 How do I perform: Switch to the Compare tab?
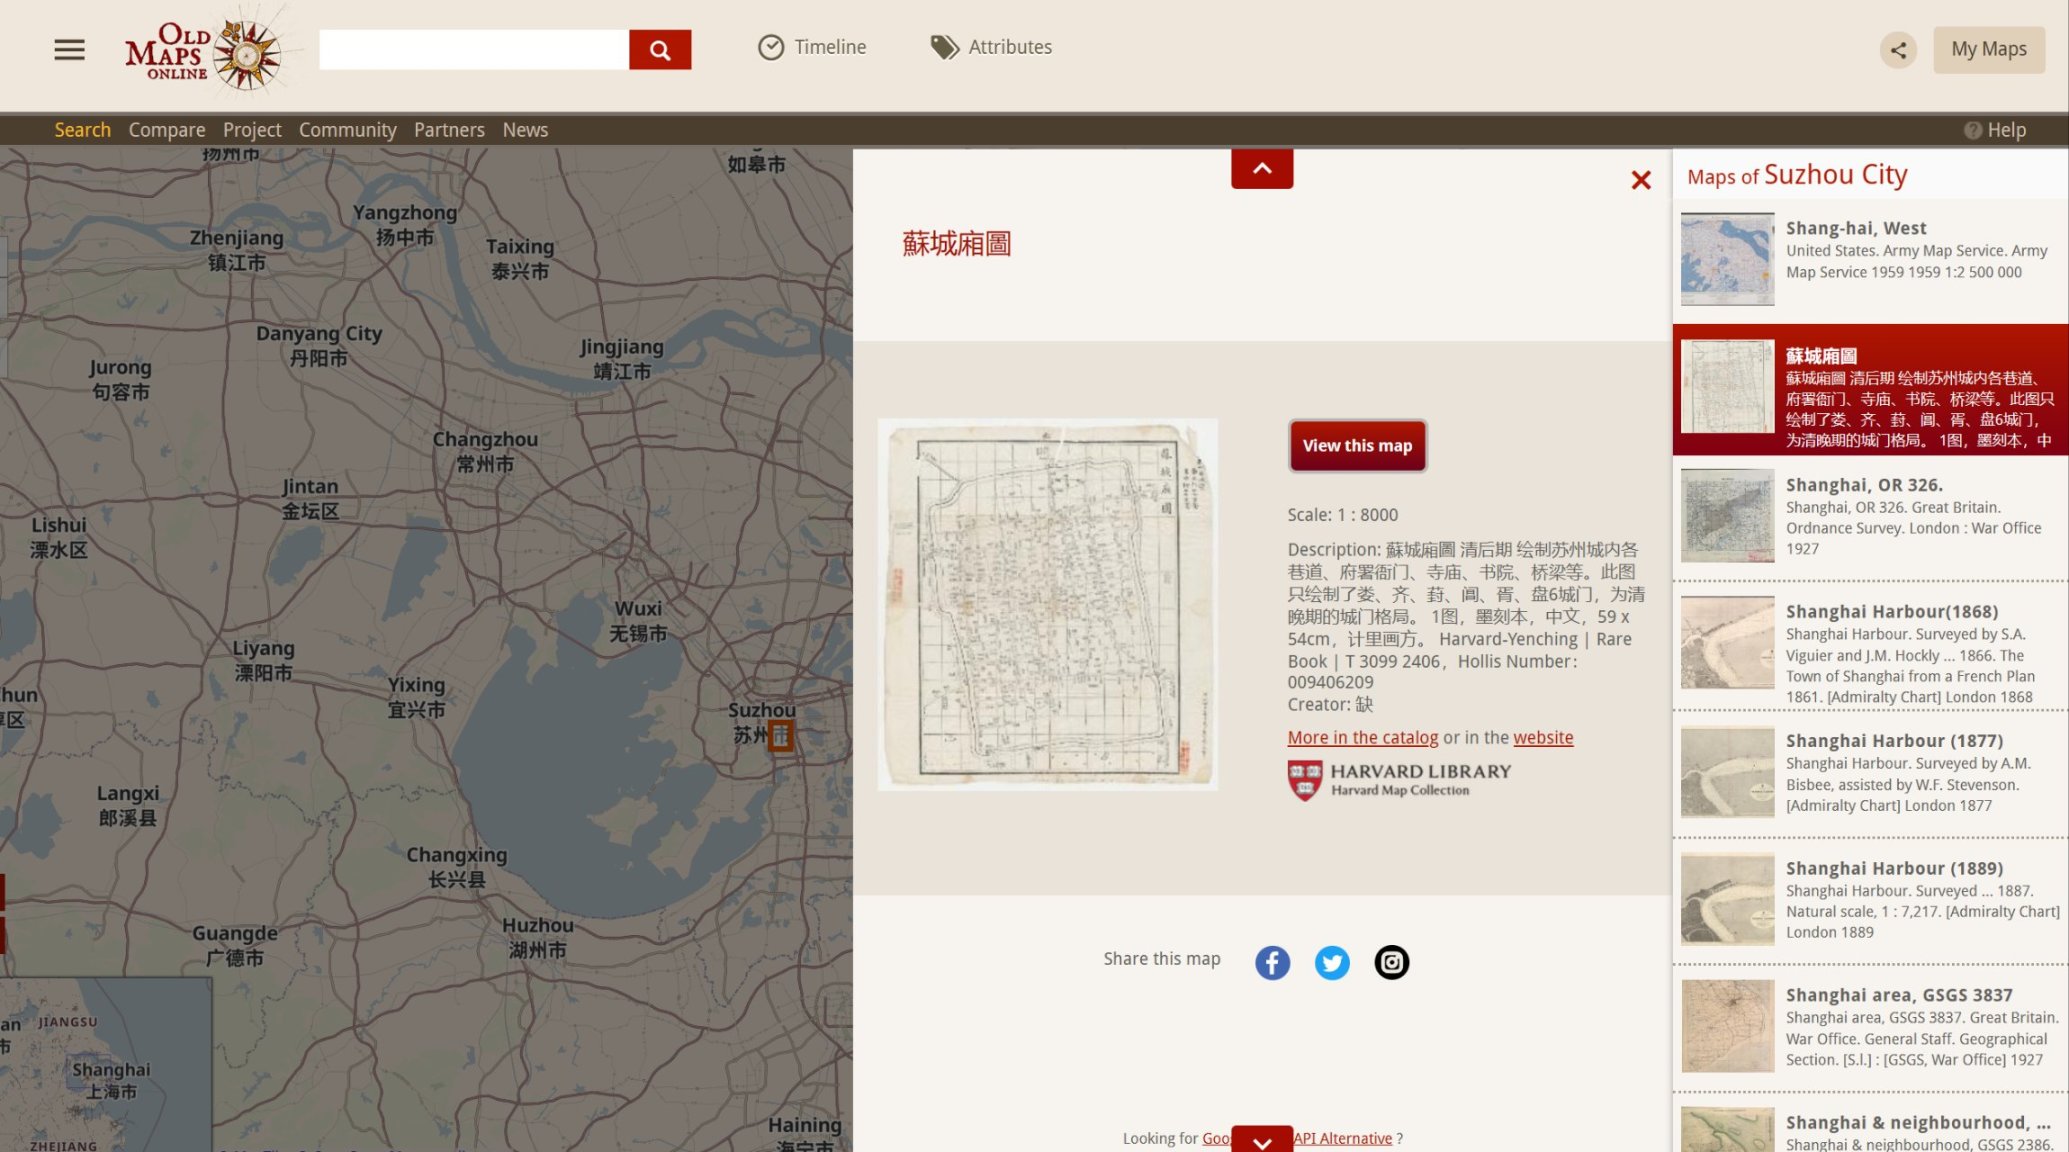point(166,130)
